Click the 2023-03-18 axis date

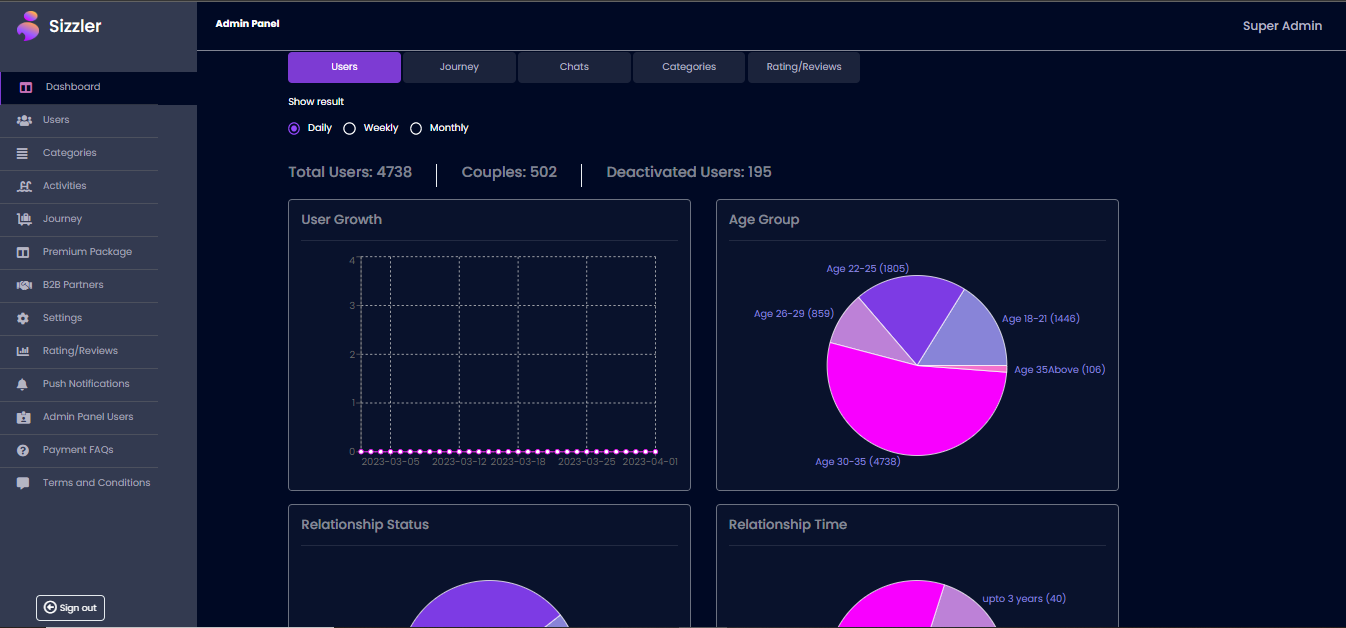click(518, 462)
